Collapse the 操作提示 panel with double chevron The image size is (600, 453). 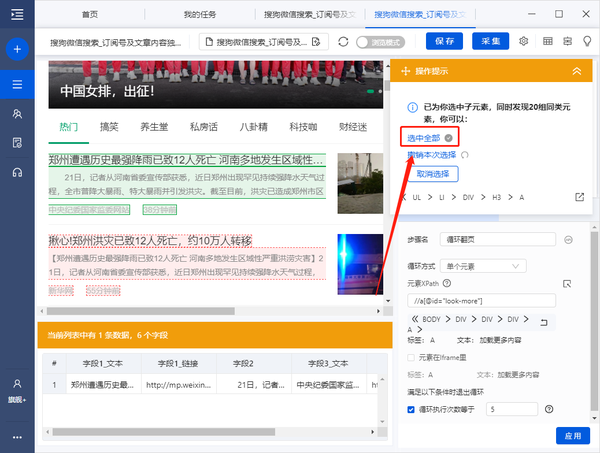pos(576,71)
